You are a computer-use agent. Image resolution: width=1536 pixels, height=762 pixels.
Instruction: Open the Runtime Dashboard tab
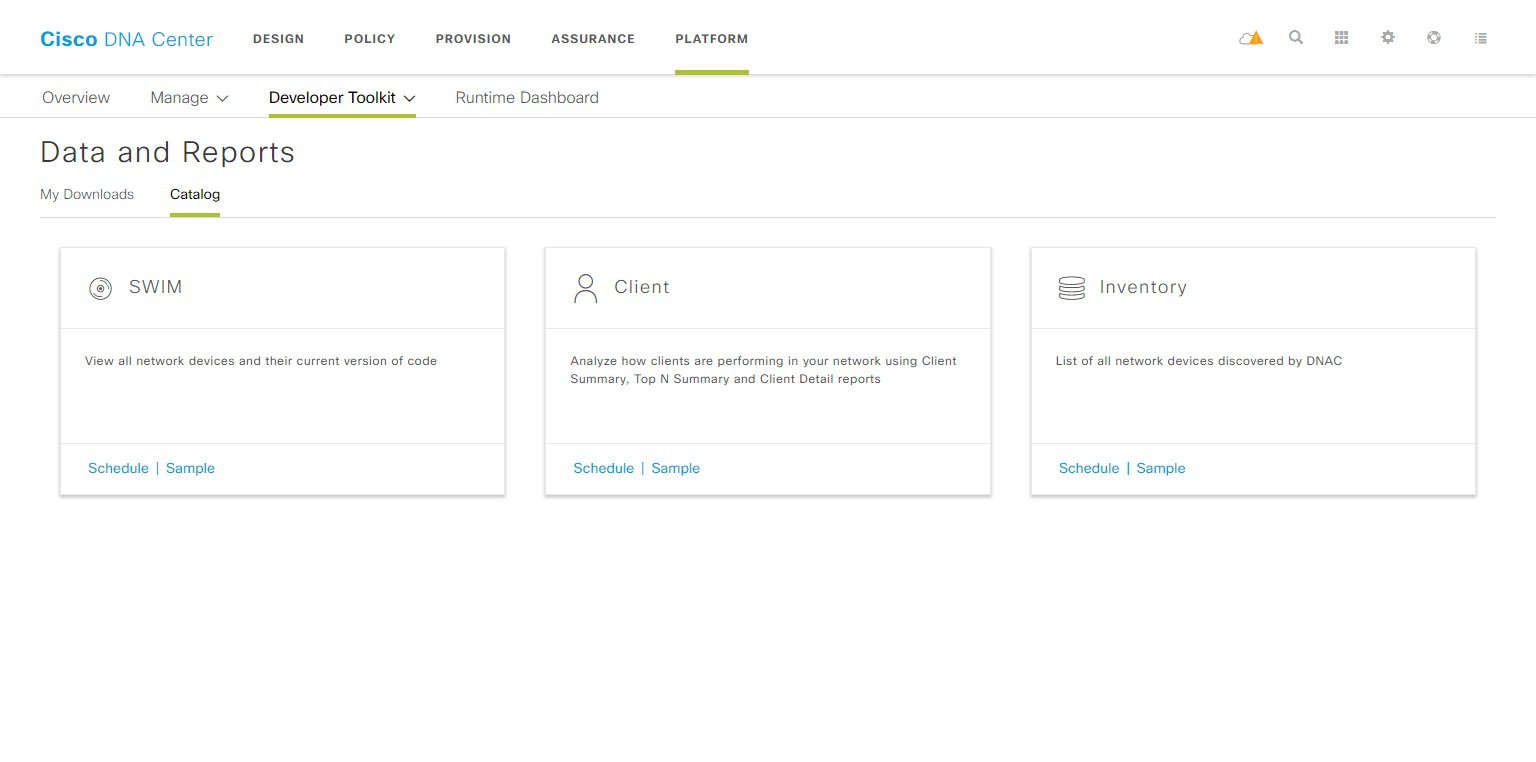(x=527, y=98)
